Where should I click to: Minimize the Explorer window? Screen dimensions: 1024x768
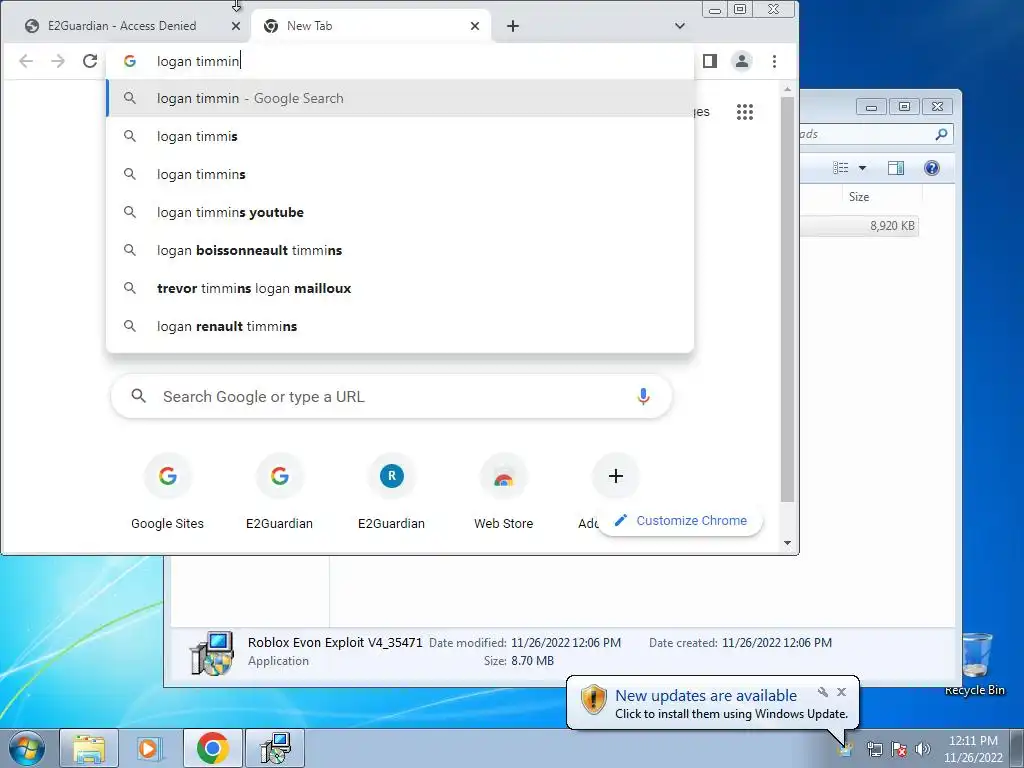coord(871,107)
